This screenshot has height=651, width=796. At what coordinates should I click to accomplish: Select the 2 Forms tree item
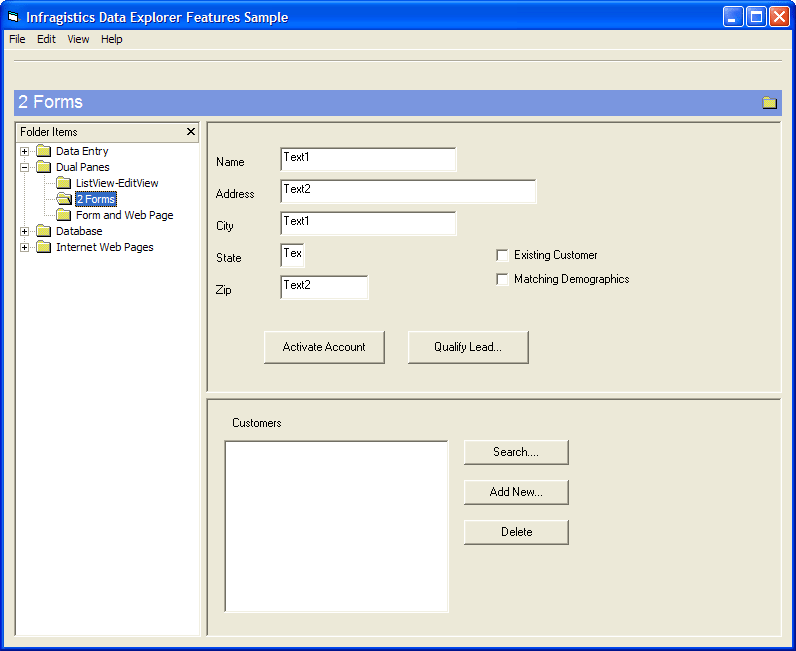(95, 199)
